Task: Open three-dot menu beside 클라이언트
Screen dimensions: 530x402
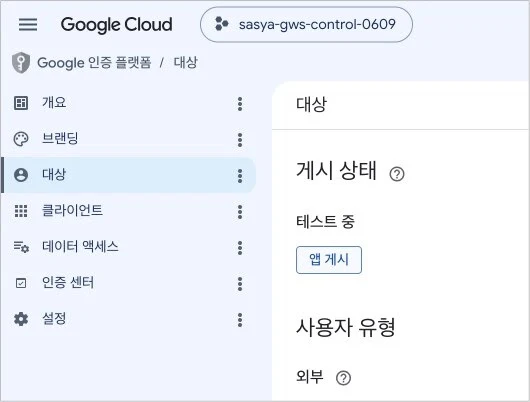Action: 240,212
